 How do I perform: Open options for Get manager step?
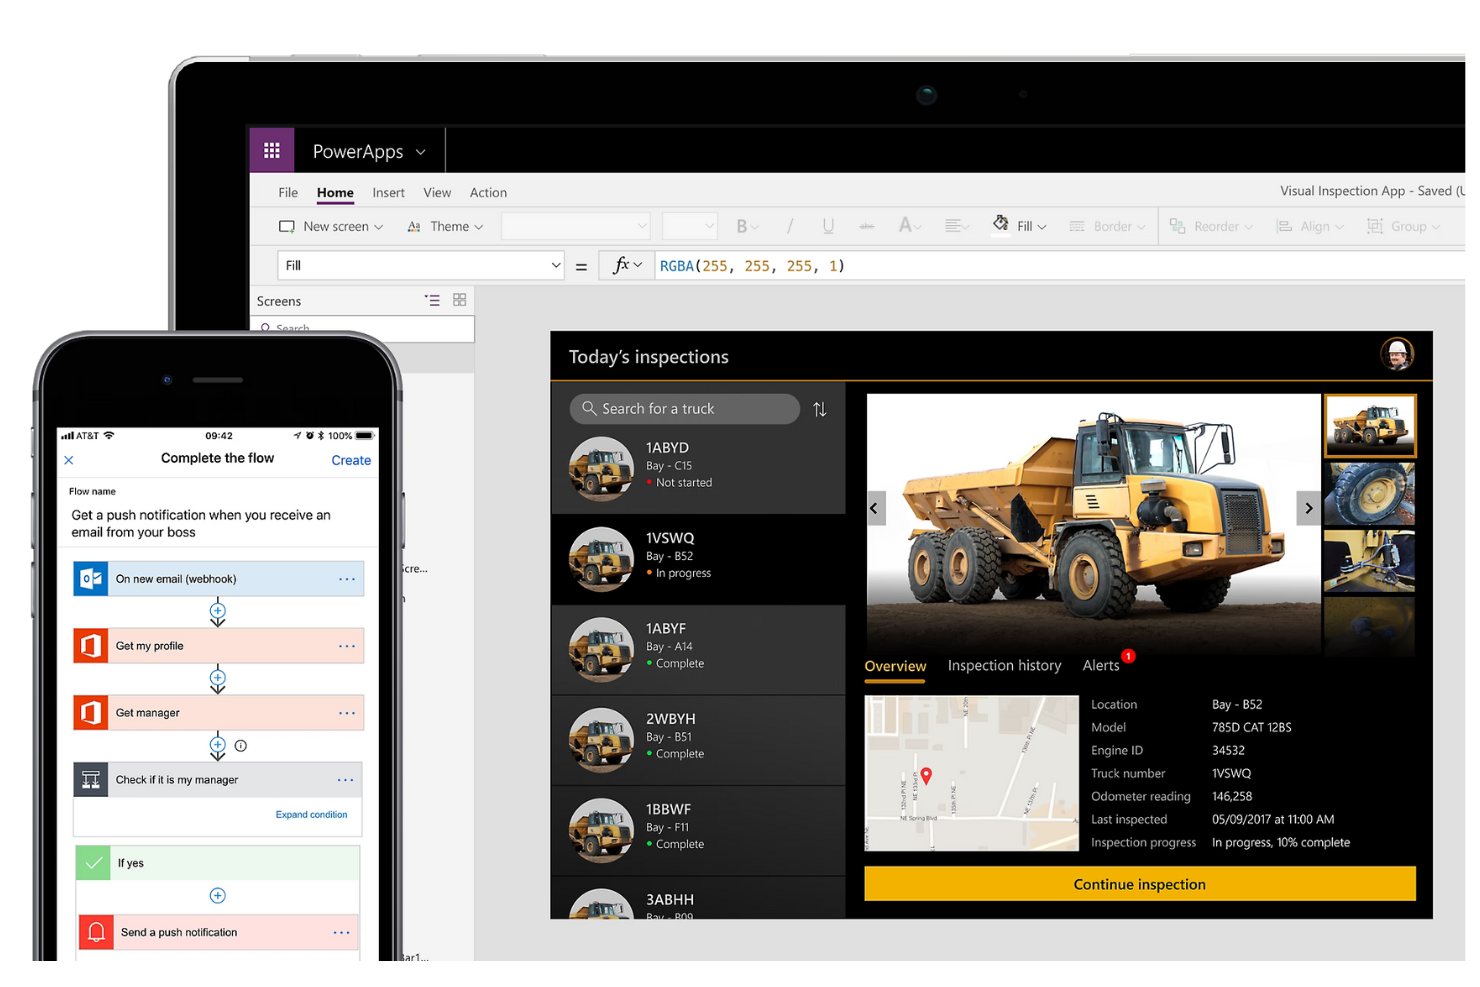347,713
